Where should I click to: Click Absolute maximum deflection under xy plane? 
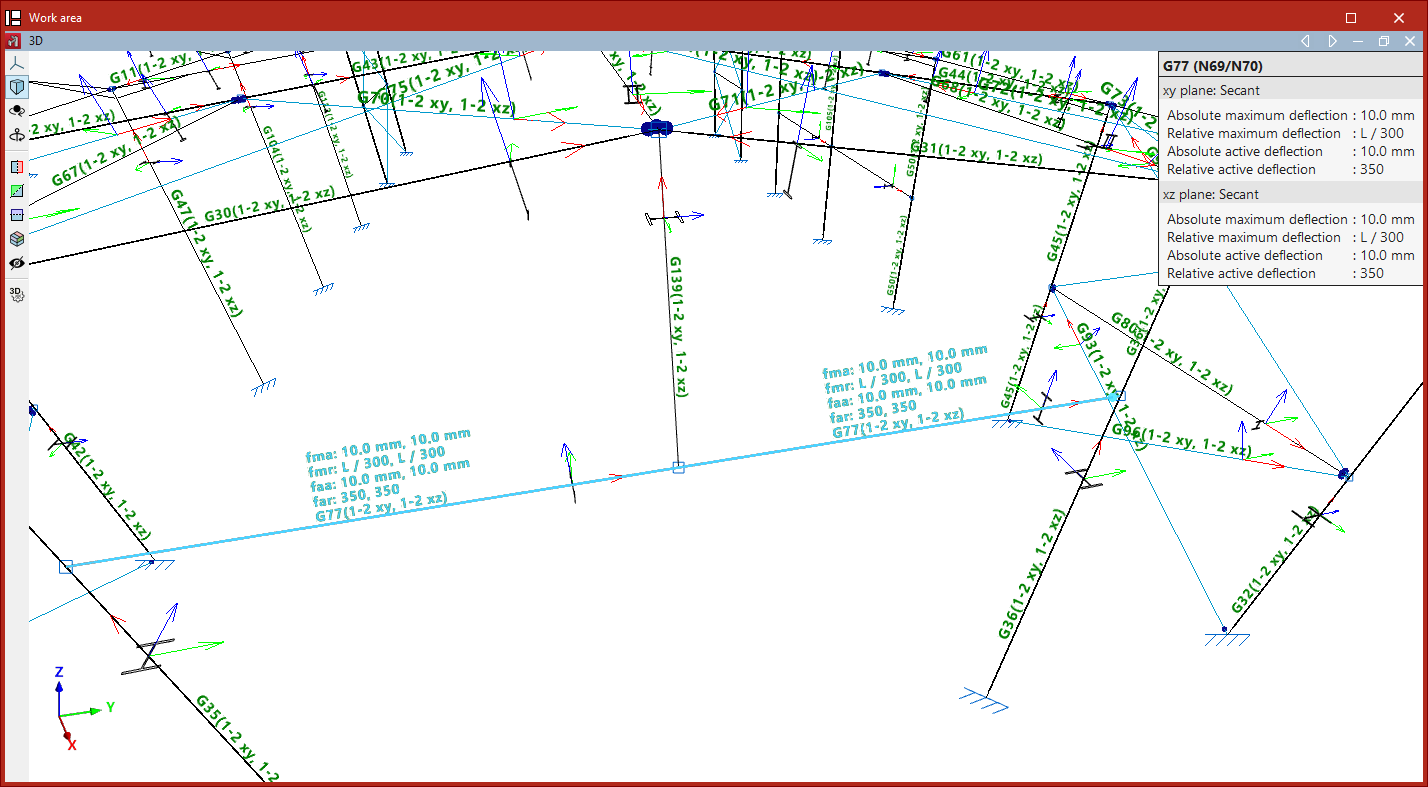click(x=1290, y=115)
